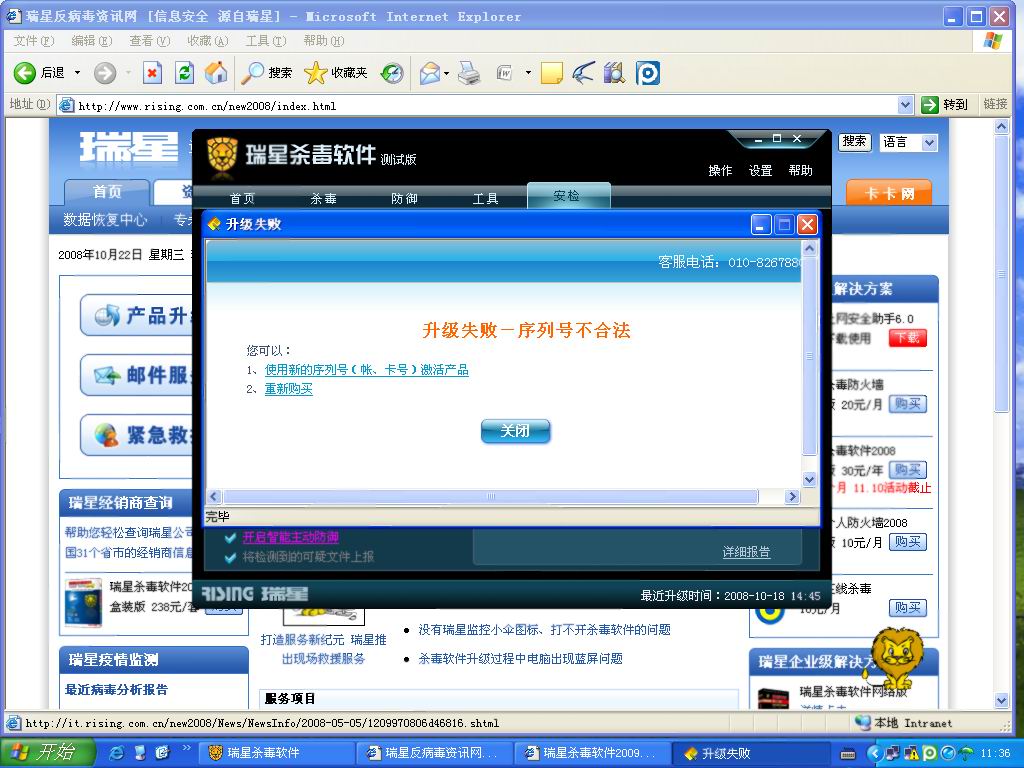Switch to the 杀毒 tab in Rising
Viewport: 1024px width, 768px height.
click(323, 199)
